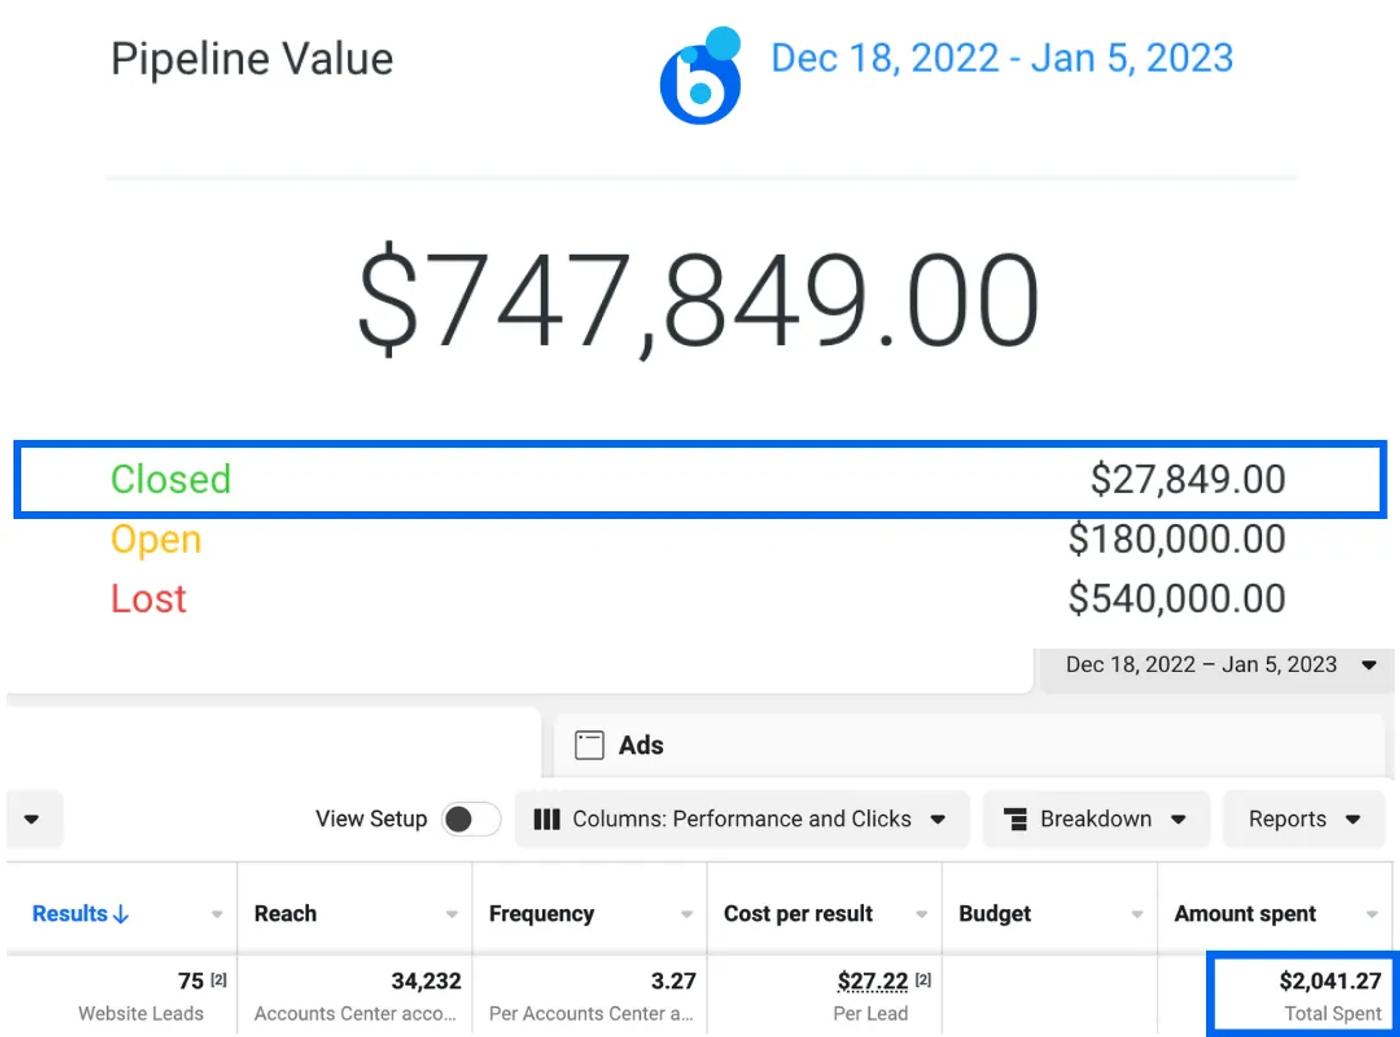Click the [2] footnote next to $27.22
1400x1037 pixels.
[x=923, y=981]
